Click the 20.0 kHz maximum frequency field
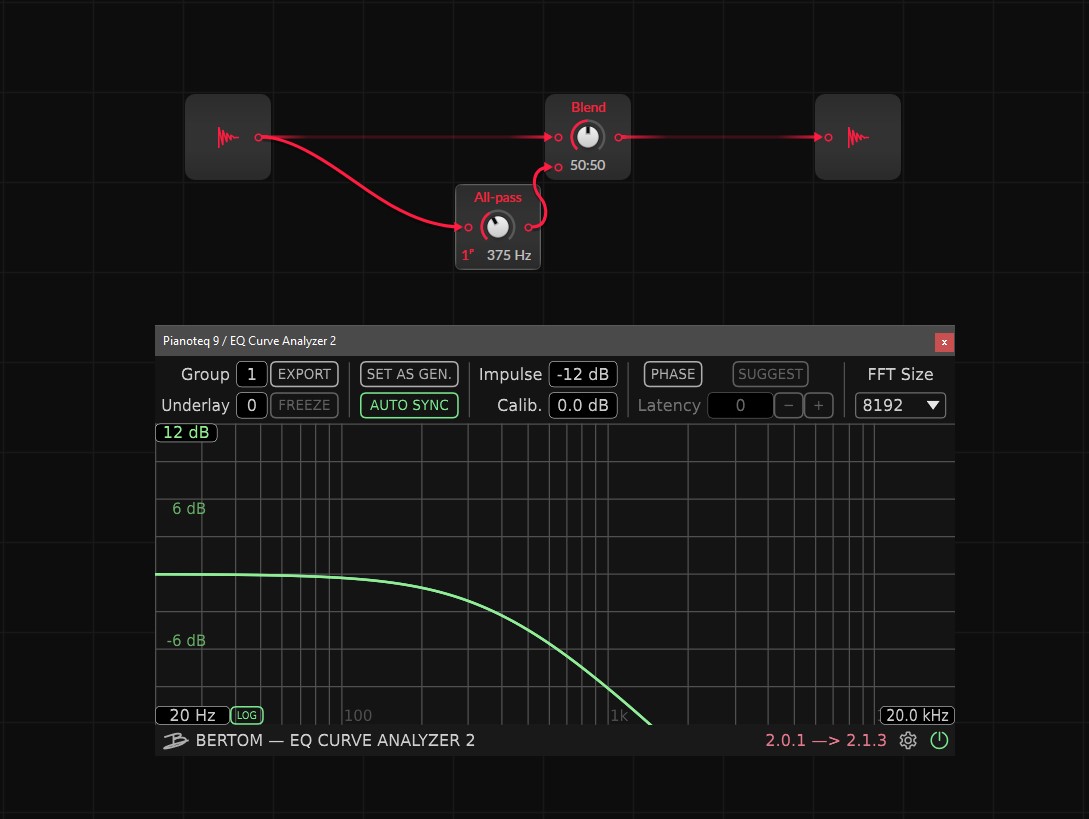This screenshot has height=819, width=1089. pyautogui.click(x=917, y=715)
